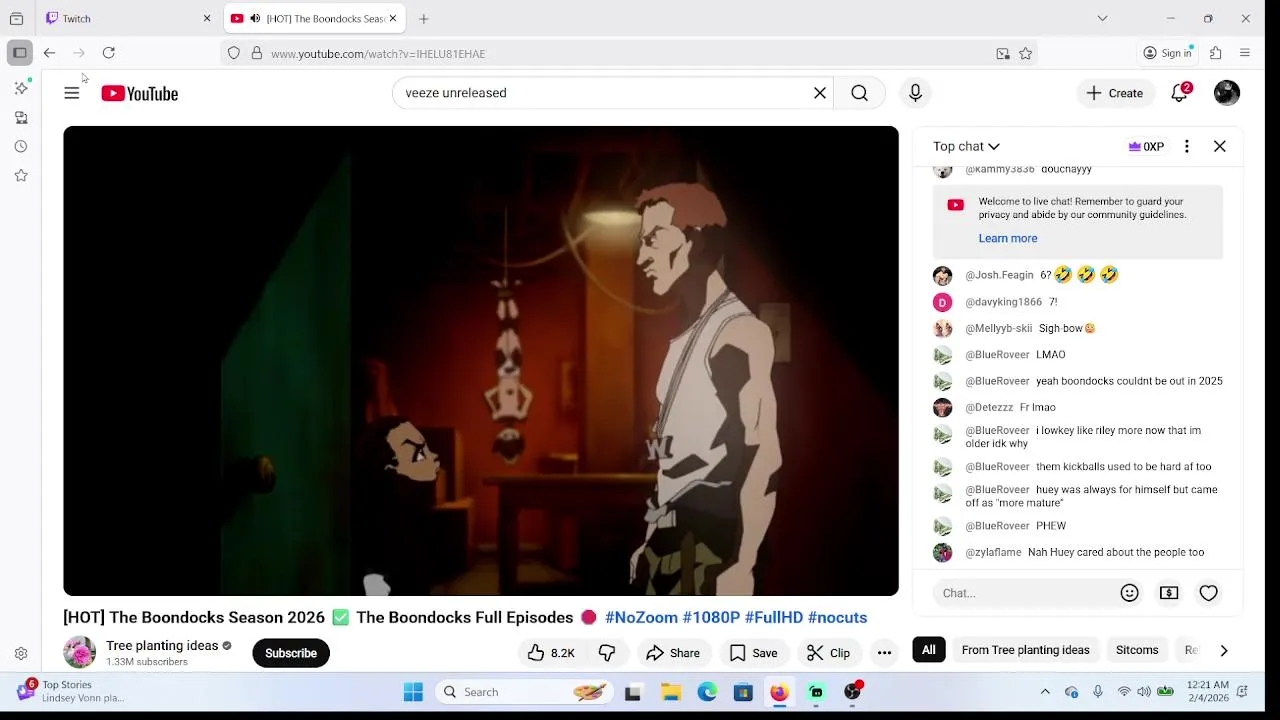This screenshot has height=720, width=1280.
Task: Follow the Learn more link in chat
Action: tap(1007, 238)
